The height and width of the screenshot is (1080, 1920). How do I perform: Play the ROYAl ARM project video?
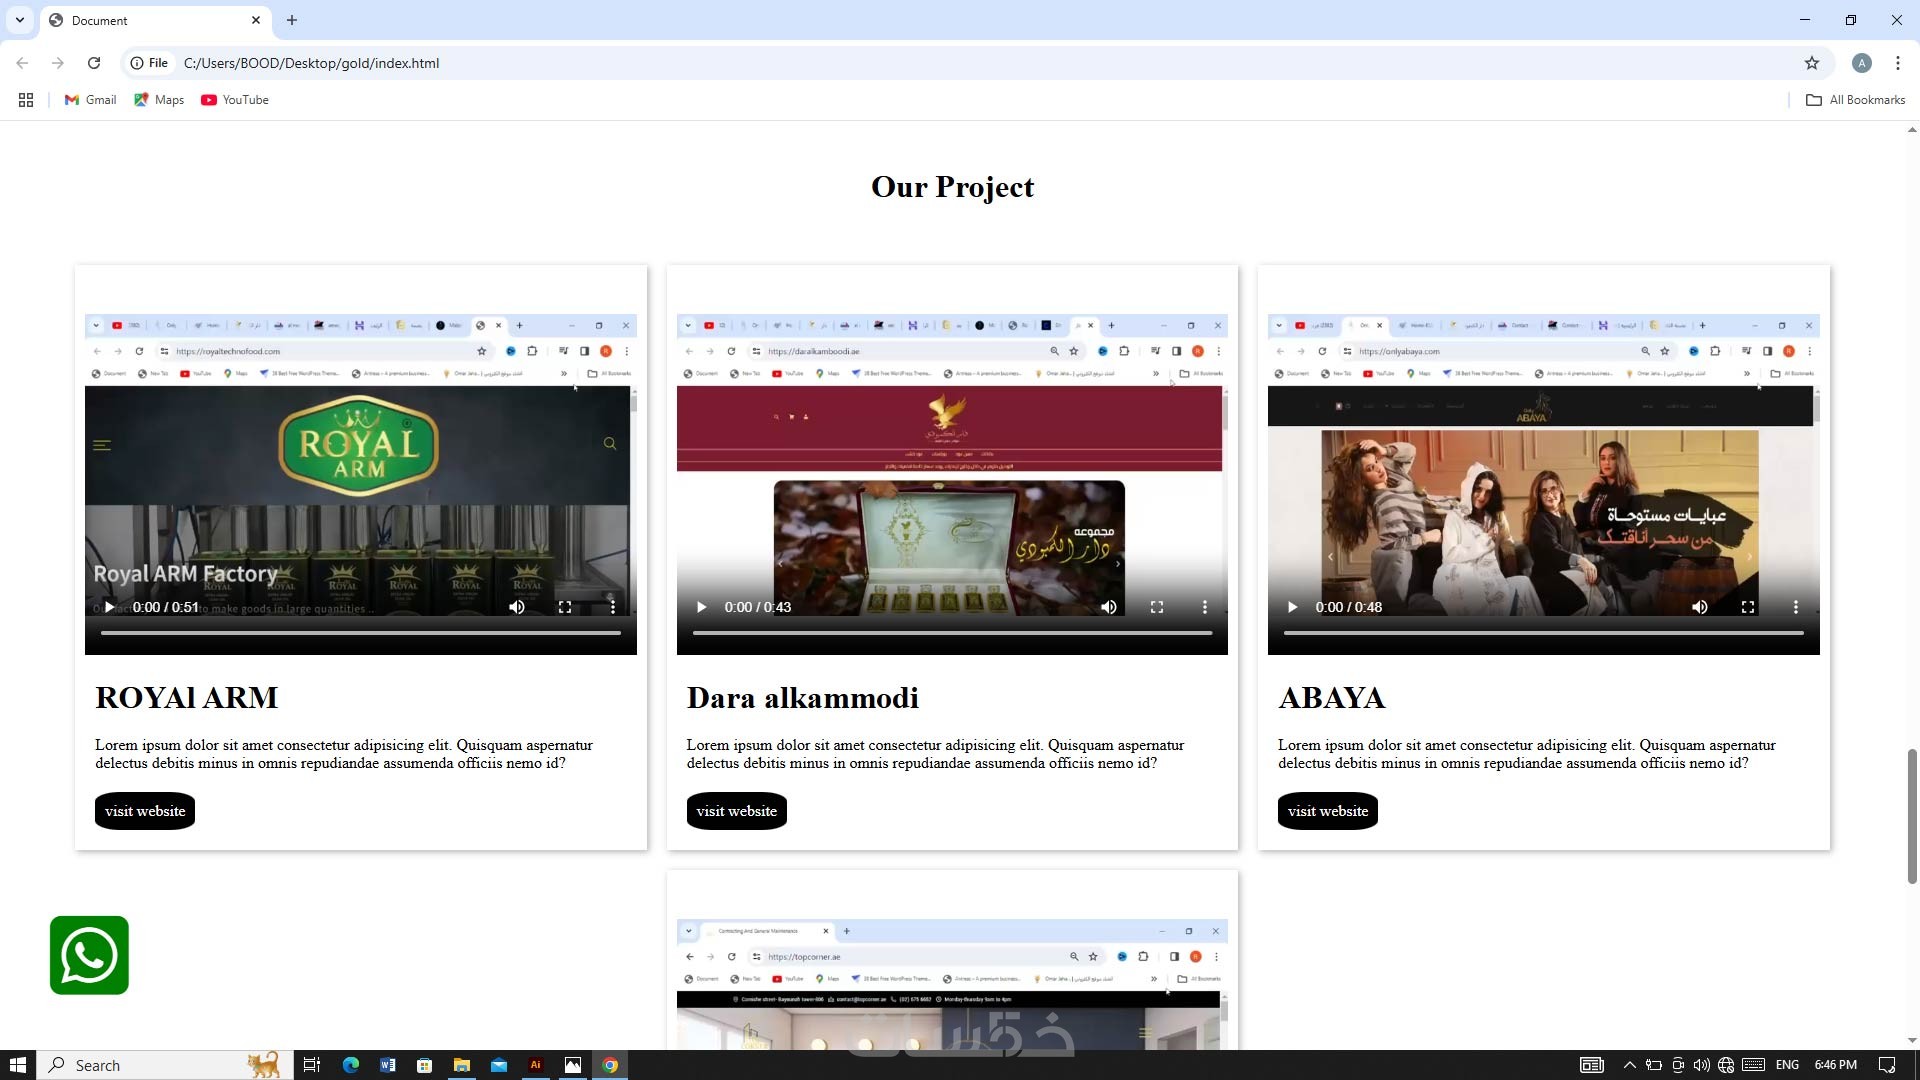coord(109,607)
